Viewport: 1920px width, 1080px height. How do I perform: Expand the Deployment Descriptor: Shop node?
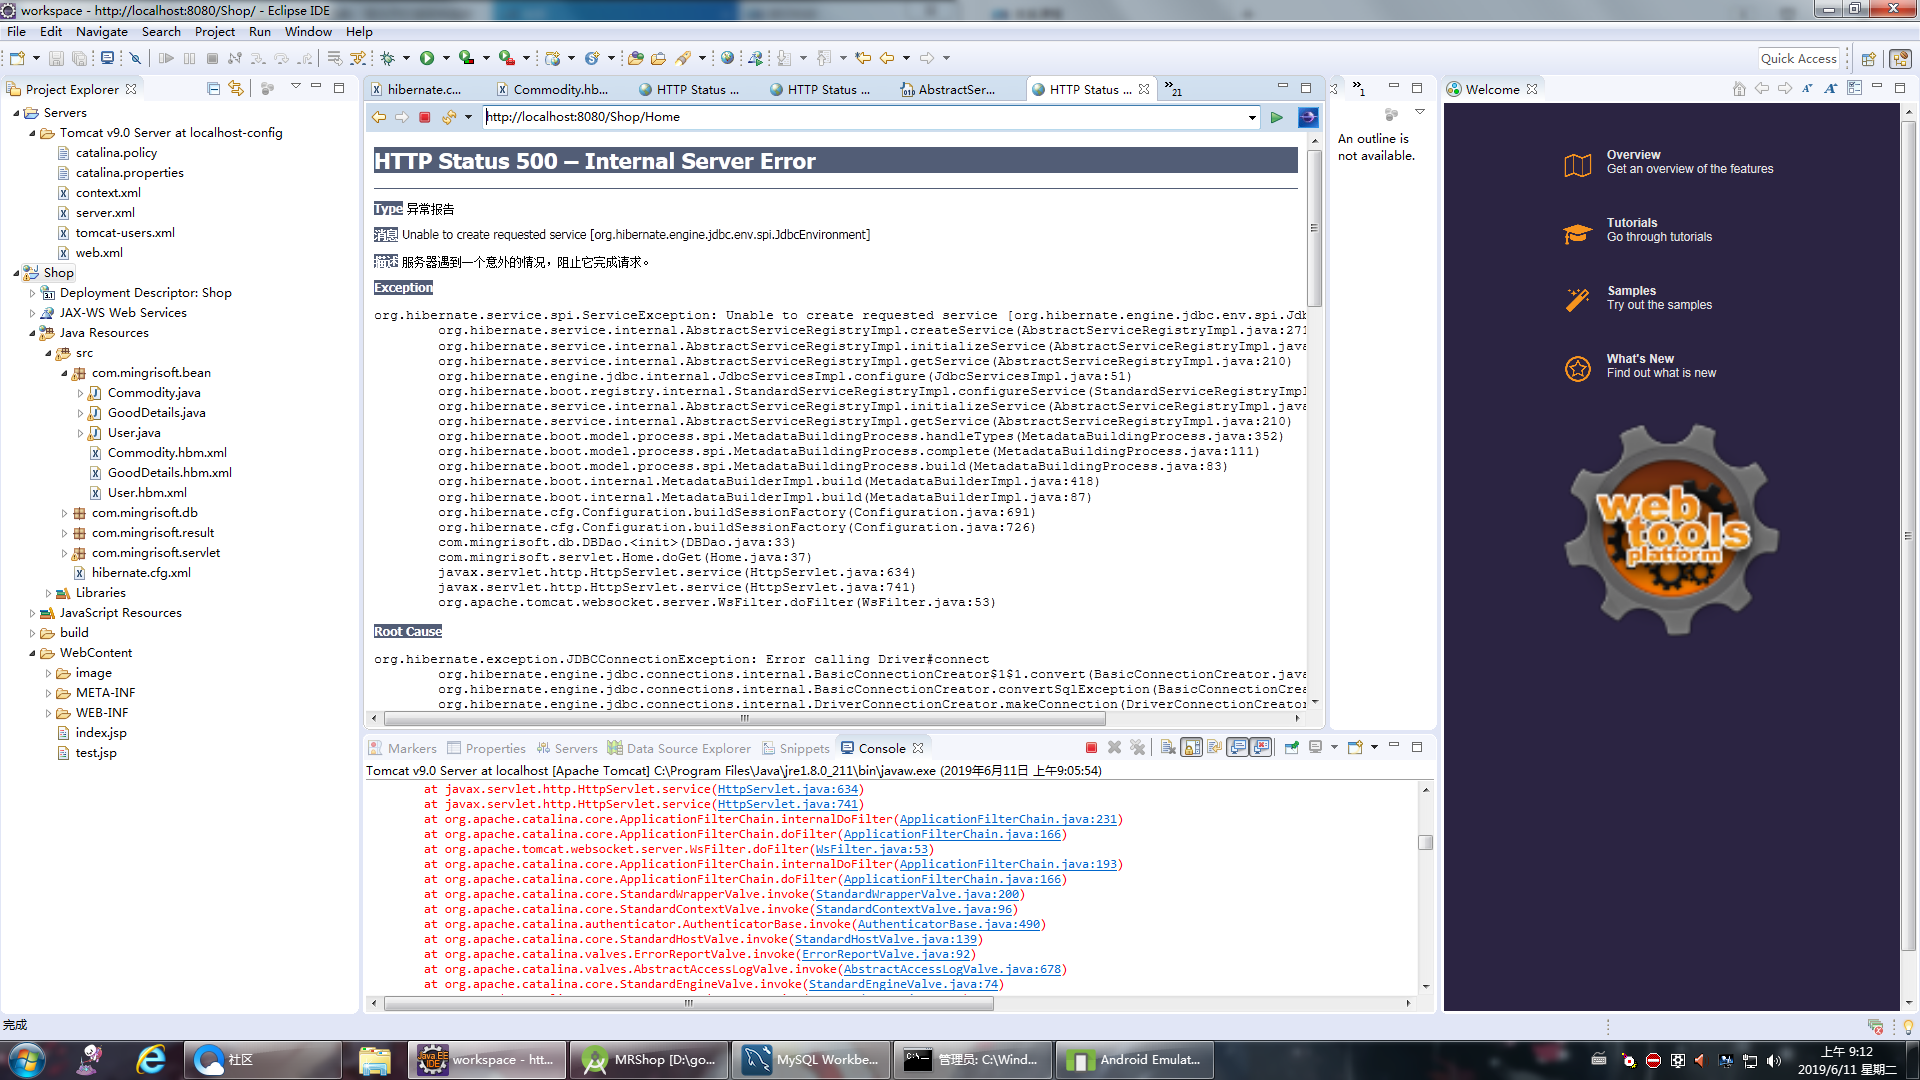point(32,293)
